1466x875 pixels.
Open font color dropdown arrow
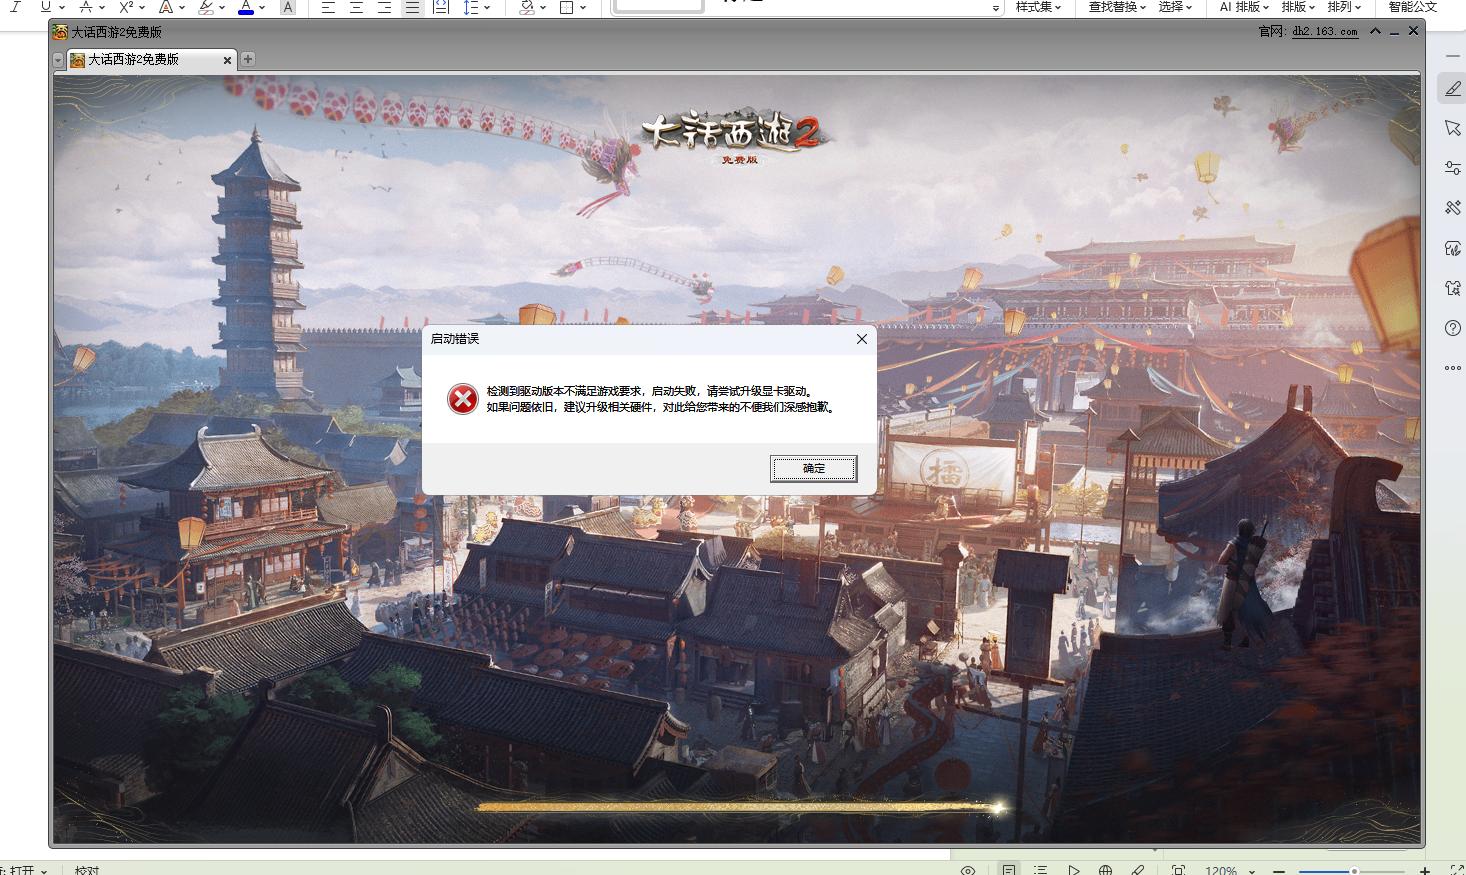(x=262, y=8)
